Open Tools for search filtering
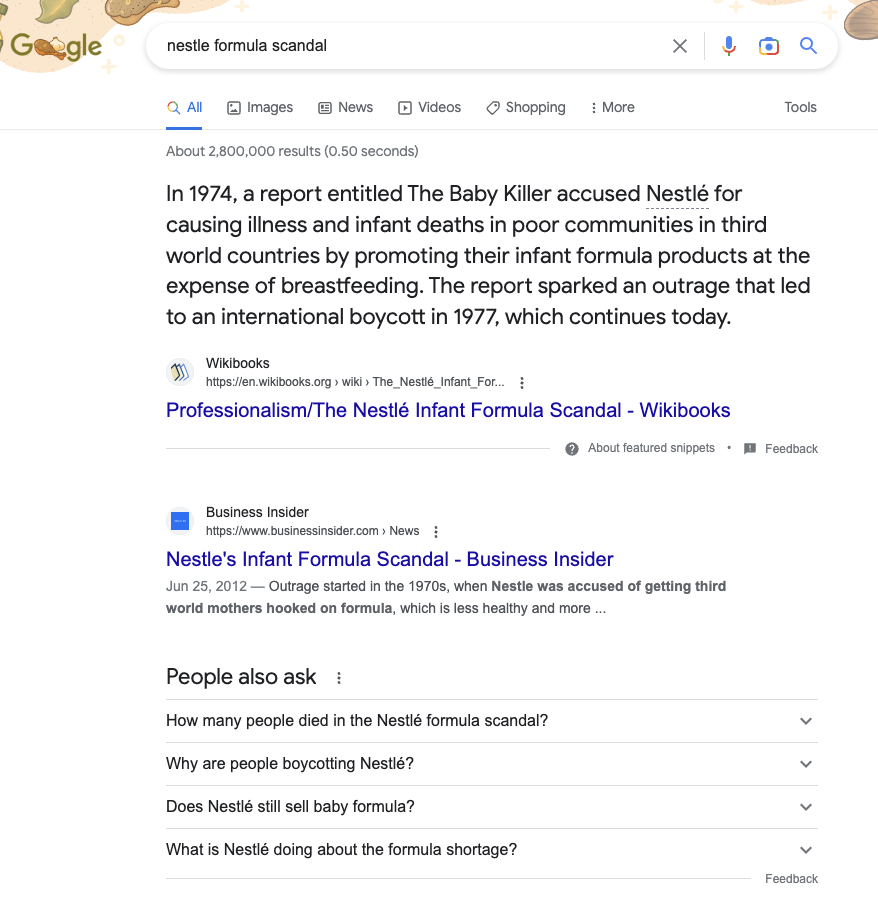 [x=800, y=107]
